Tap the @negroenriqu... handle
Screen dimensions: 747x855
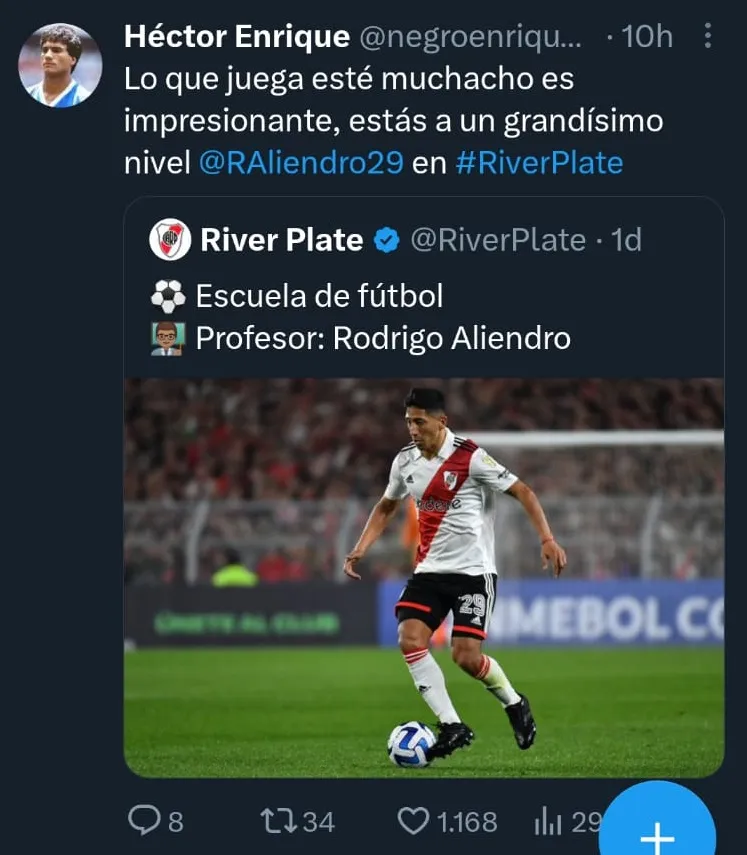(x=469, y=37)
